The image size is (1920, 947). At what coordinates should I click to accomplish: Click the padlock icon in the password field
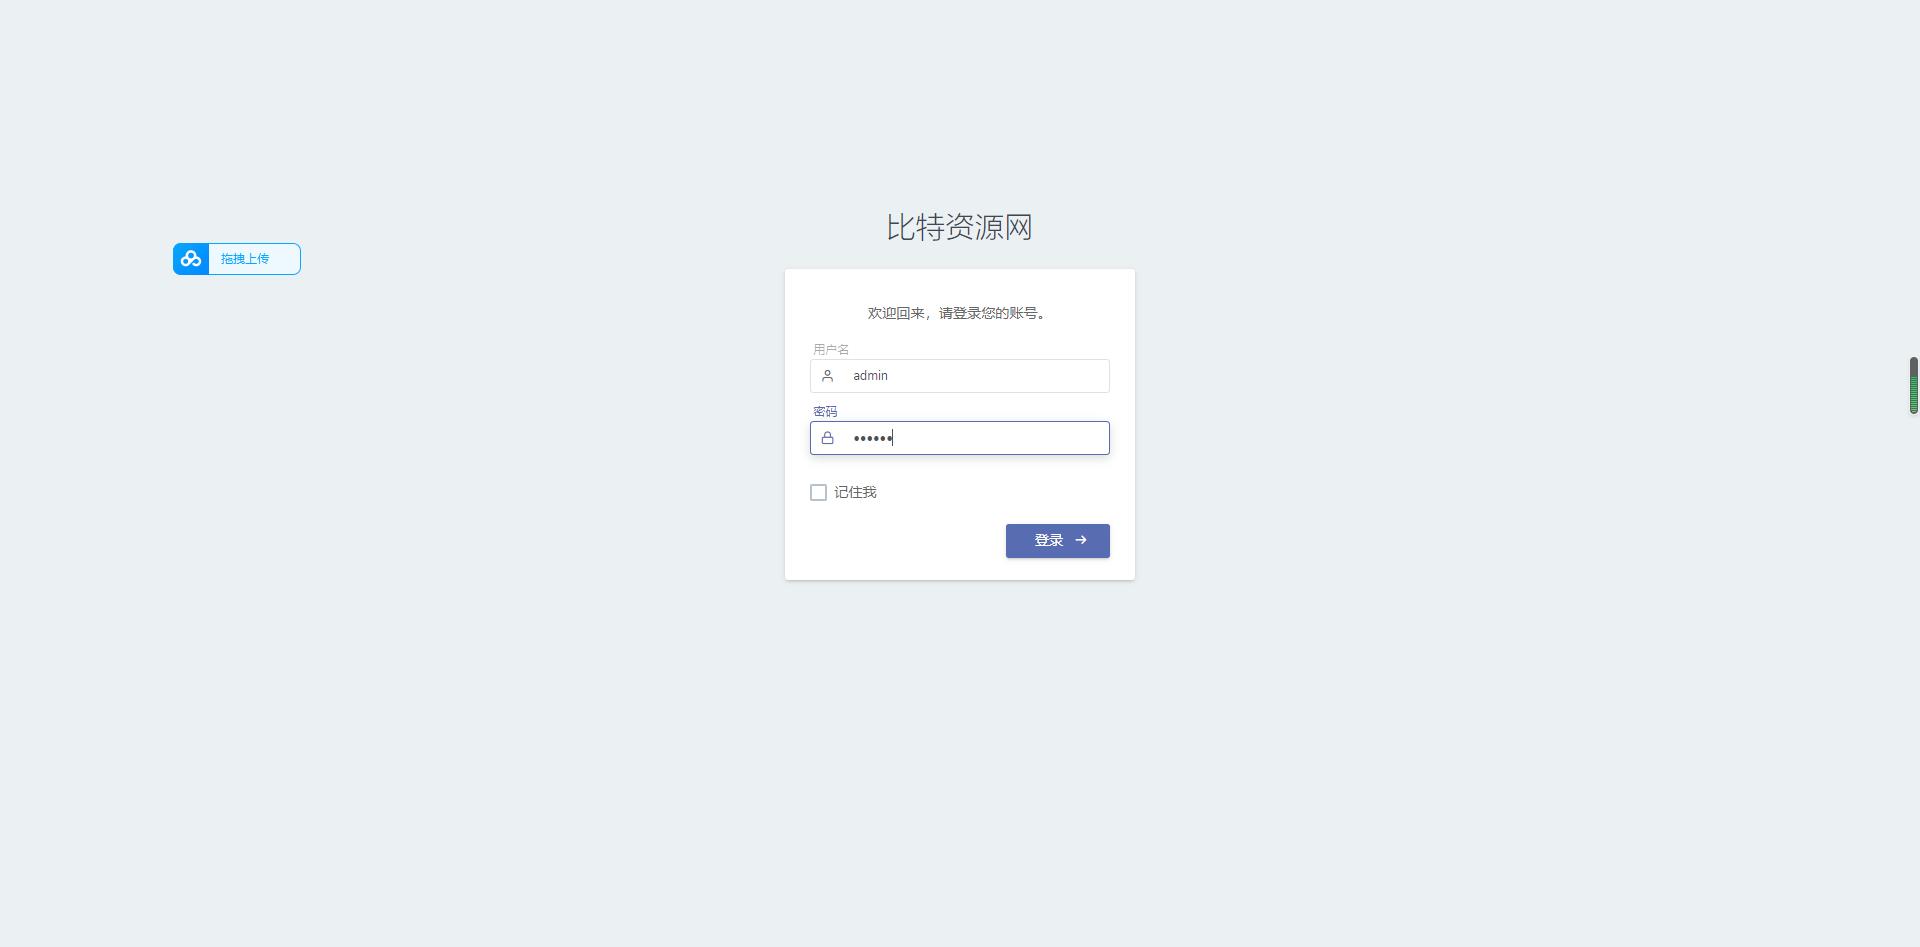[x=827, y=438]
